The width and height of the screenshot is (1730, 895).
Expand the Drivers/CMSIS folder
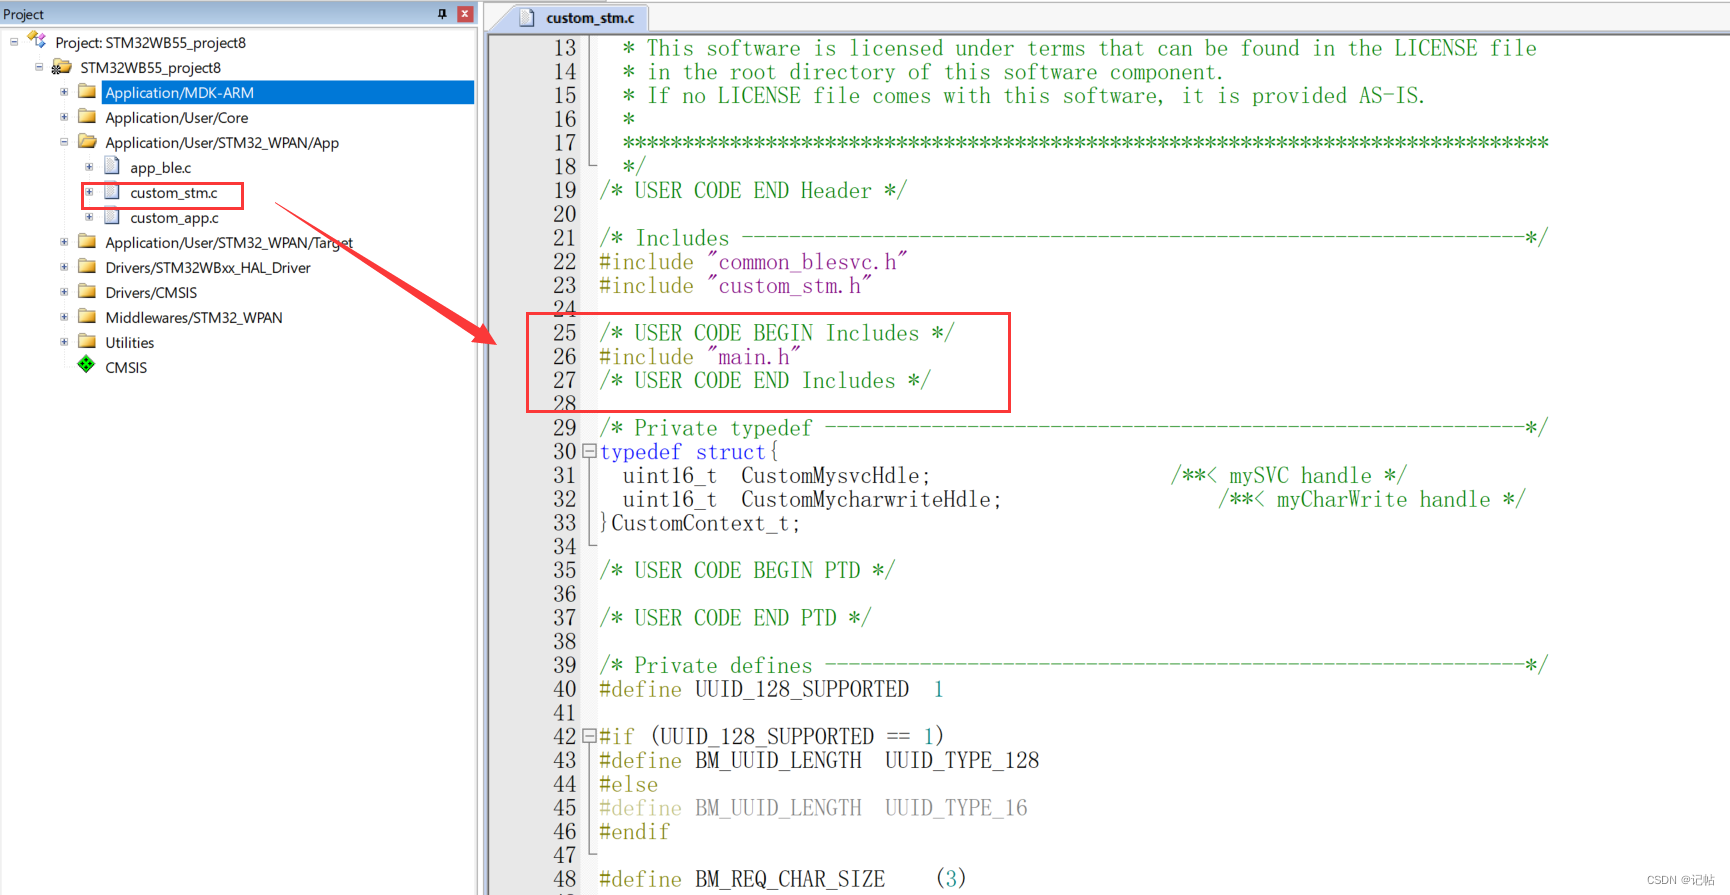tap(64, 292)
